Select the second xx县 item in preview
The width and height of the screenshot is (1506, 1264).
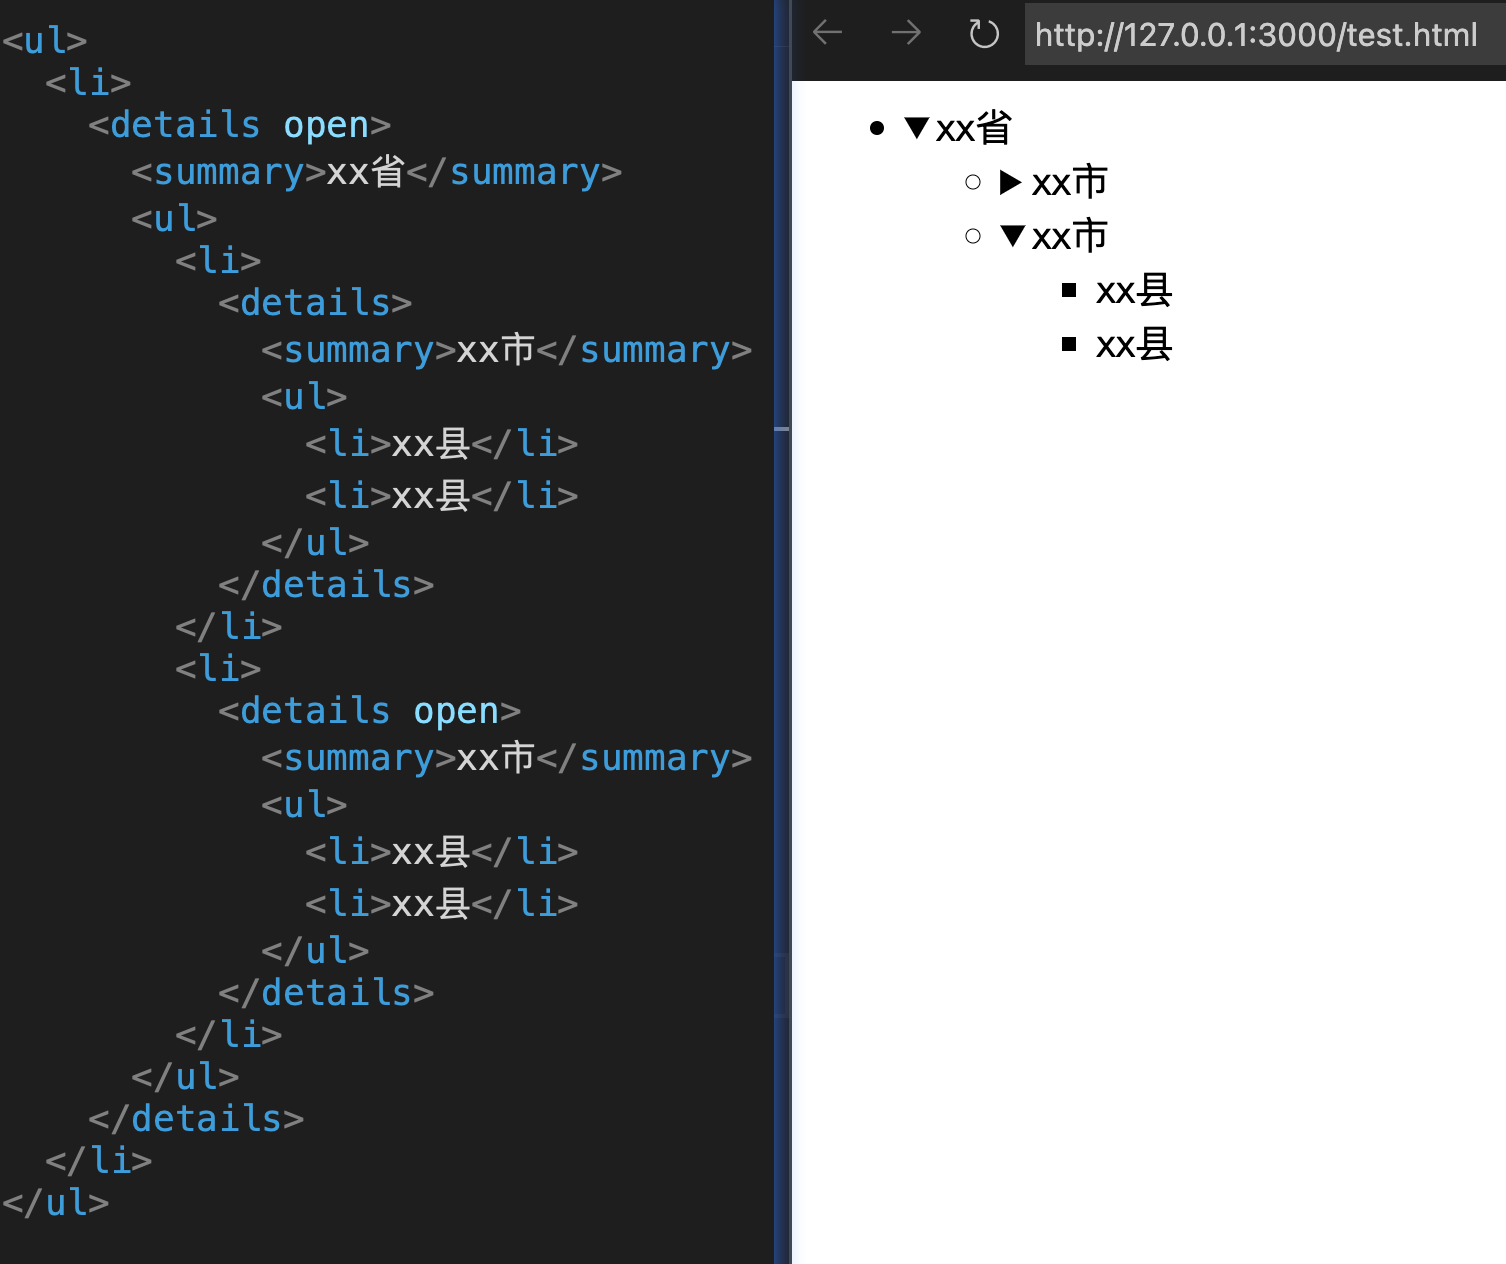[1134, 344]
